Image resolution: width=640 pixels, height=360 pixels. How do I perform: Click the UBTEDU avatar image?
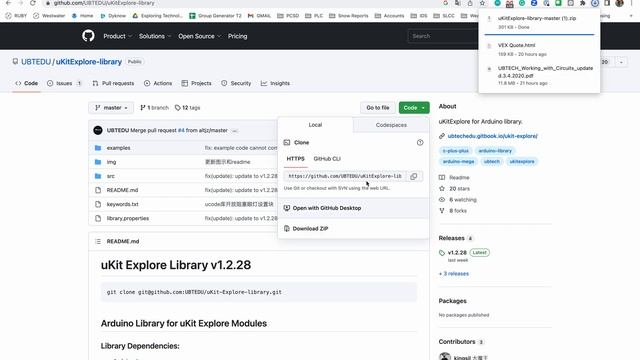pyautogui.click(x=98, y=130)
